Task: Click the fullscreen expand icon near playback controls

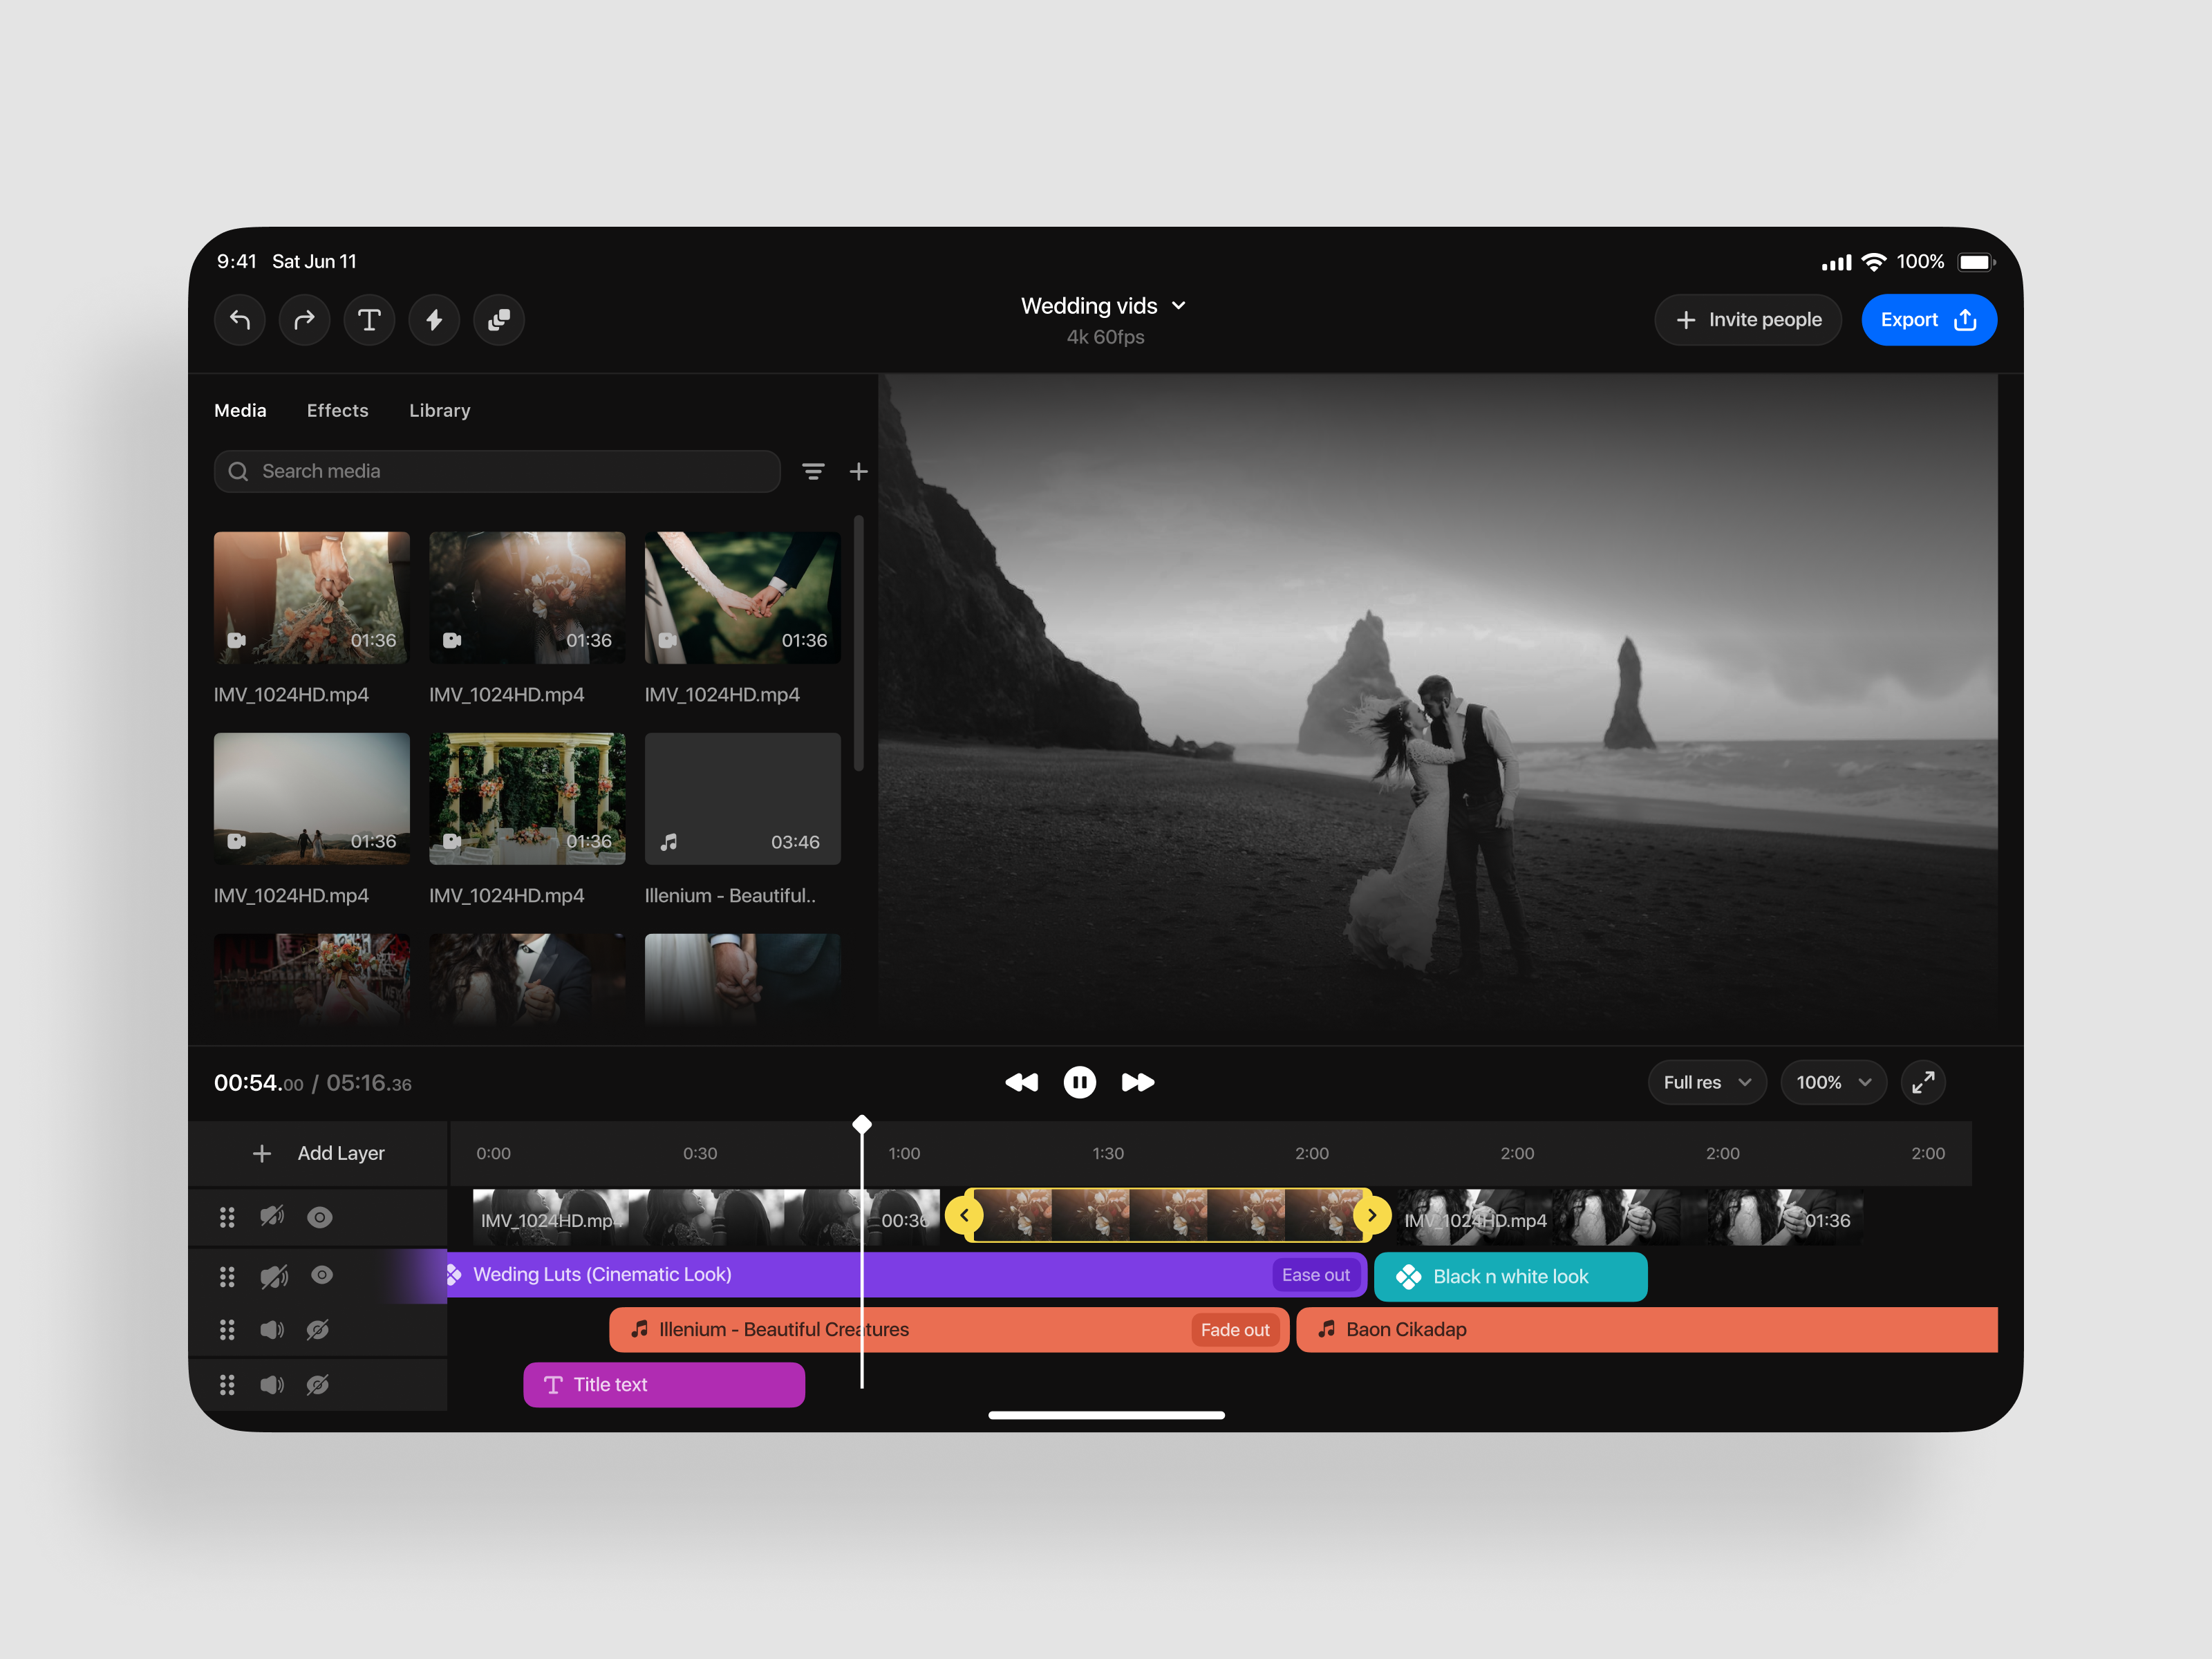Action: (x=1923, y=1082)
